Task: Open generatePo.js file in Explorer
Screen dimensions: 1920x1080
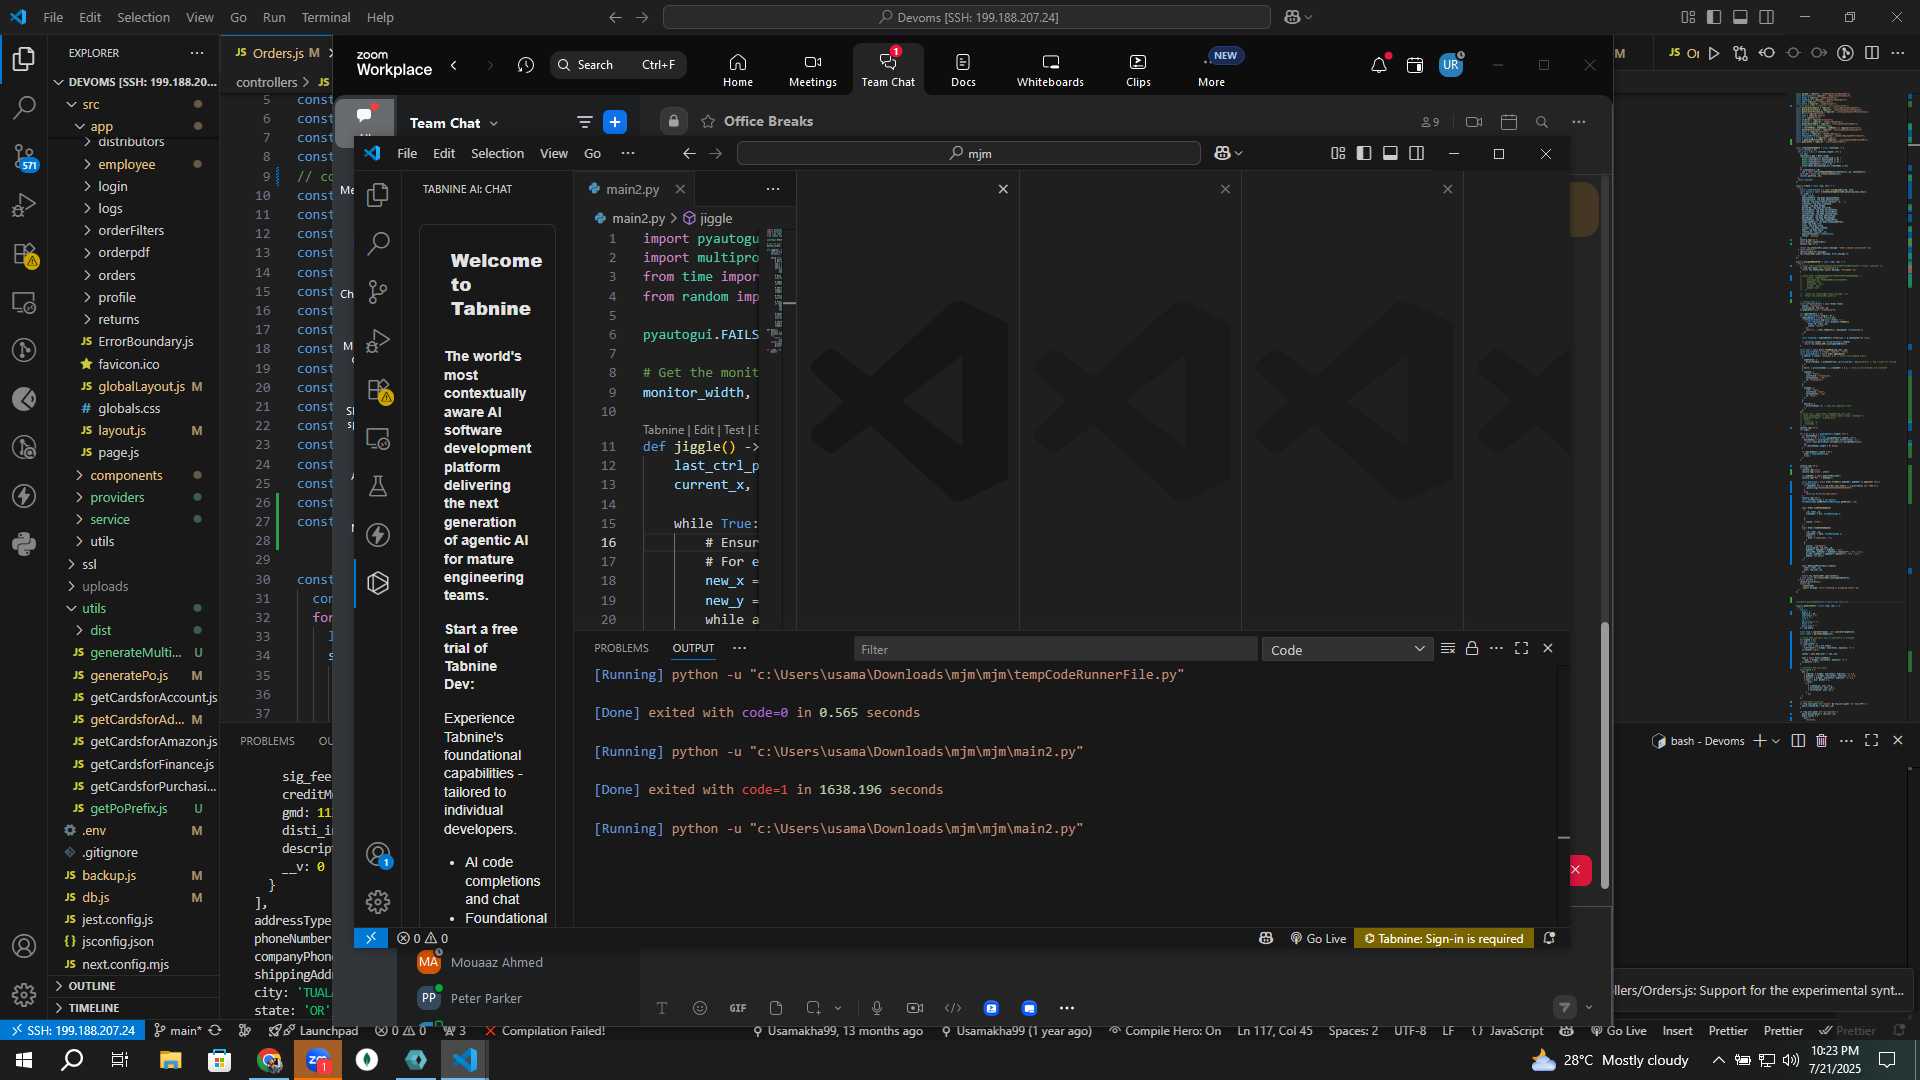Action: pyautogui.click(x=129, y=675)
